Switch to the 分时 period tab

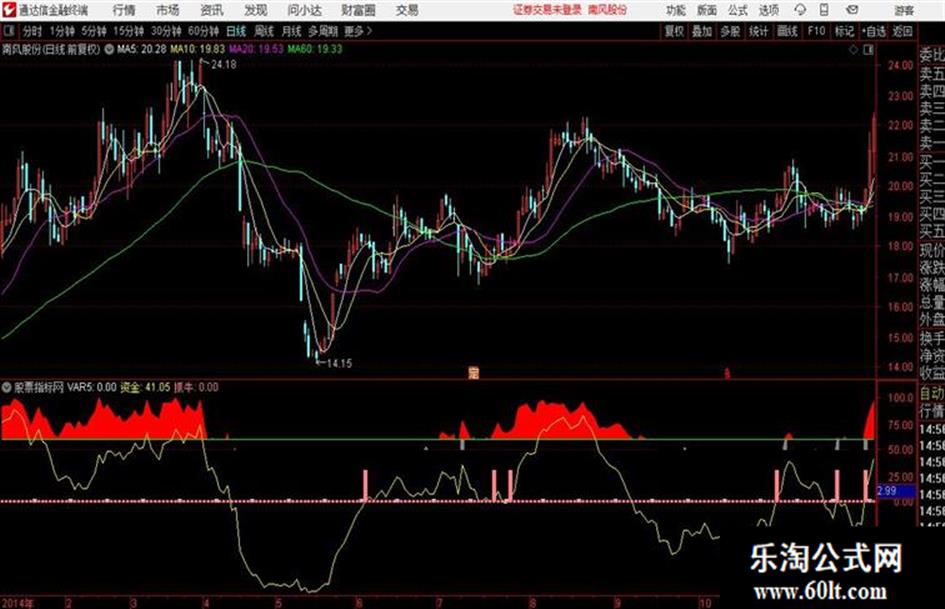coord(33,31)
